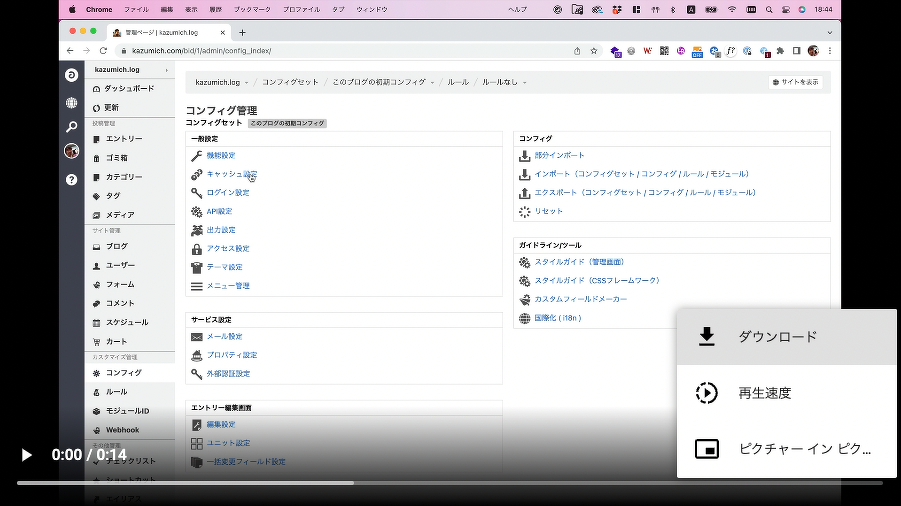
Task: Open the ブックマーク menu in menu bar
Action: (251, 9)
